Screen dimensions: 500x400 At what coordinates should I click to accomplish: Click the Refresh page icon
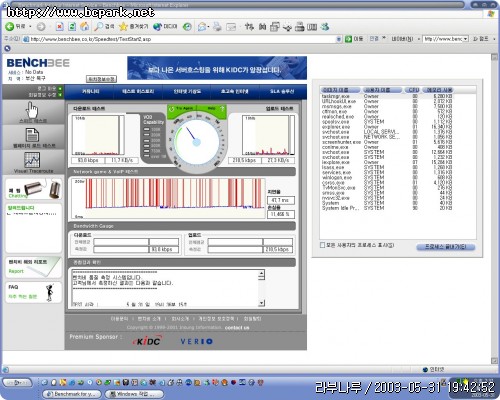(72, 27)
